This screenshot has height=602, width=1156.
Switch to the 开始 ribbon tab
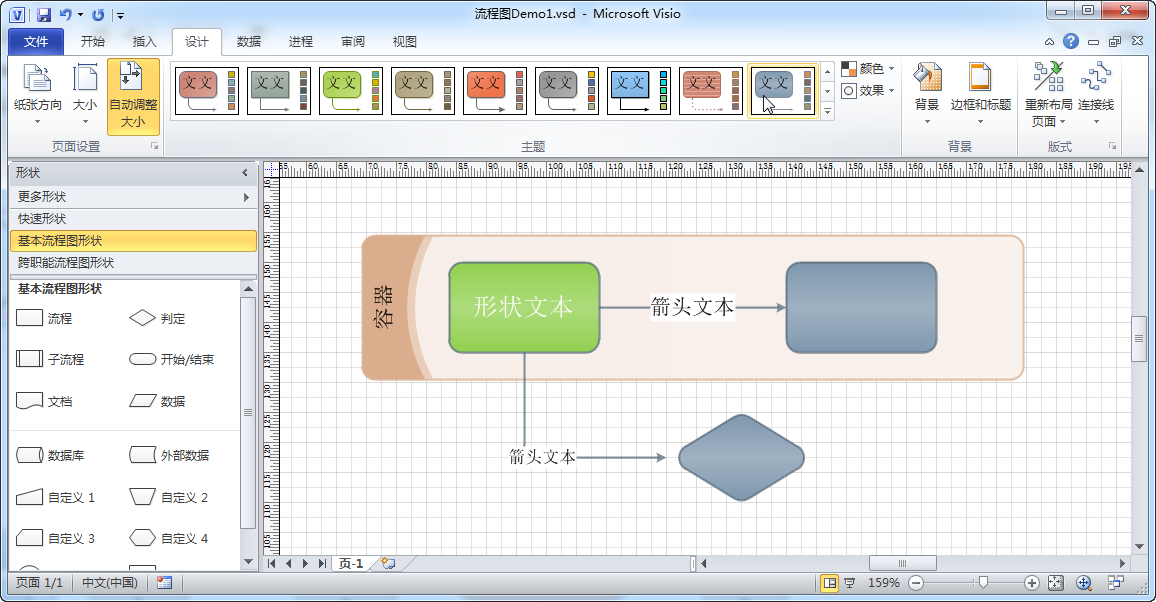pos(92,42)
